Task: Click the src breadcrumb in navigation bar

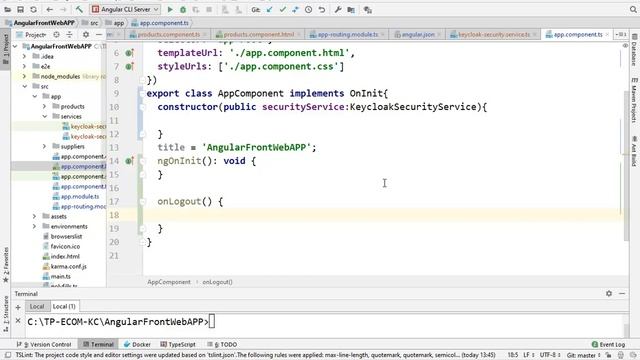Action: click(90, 23)
